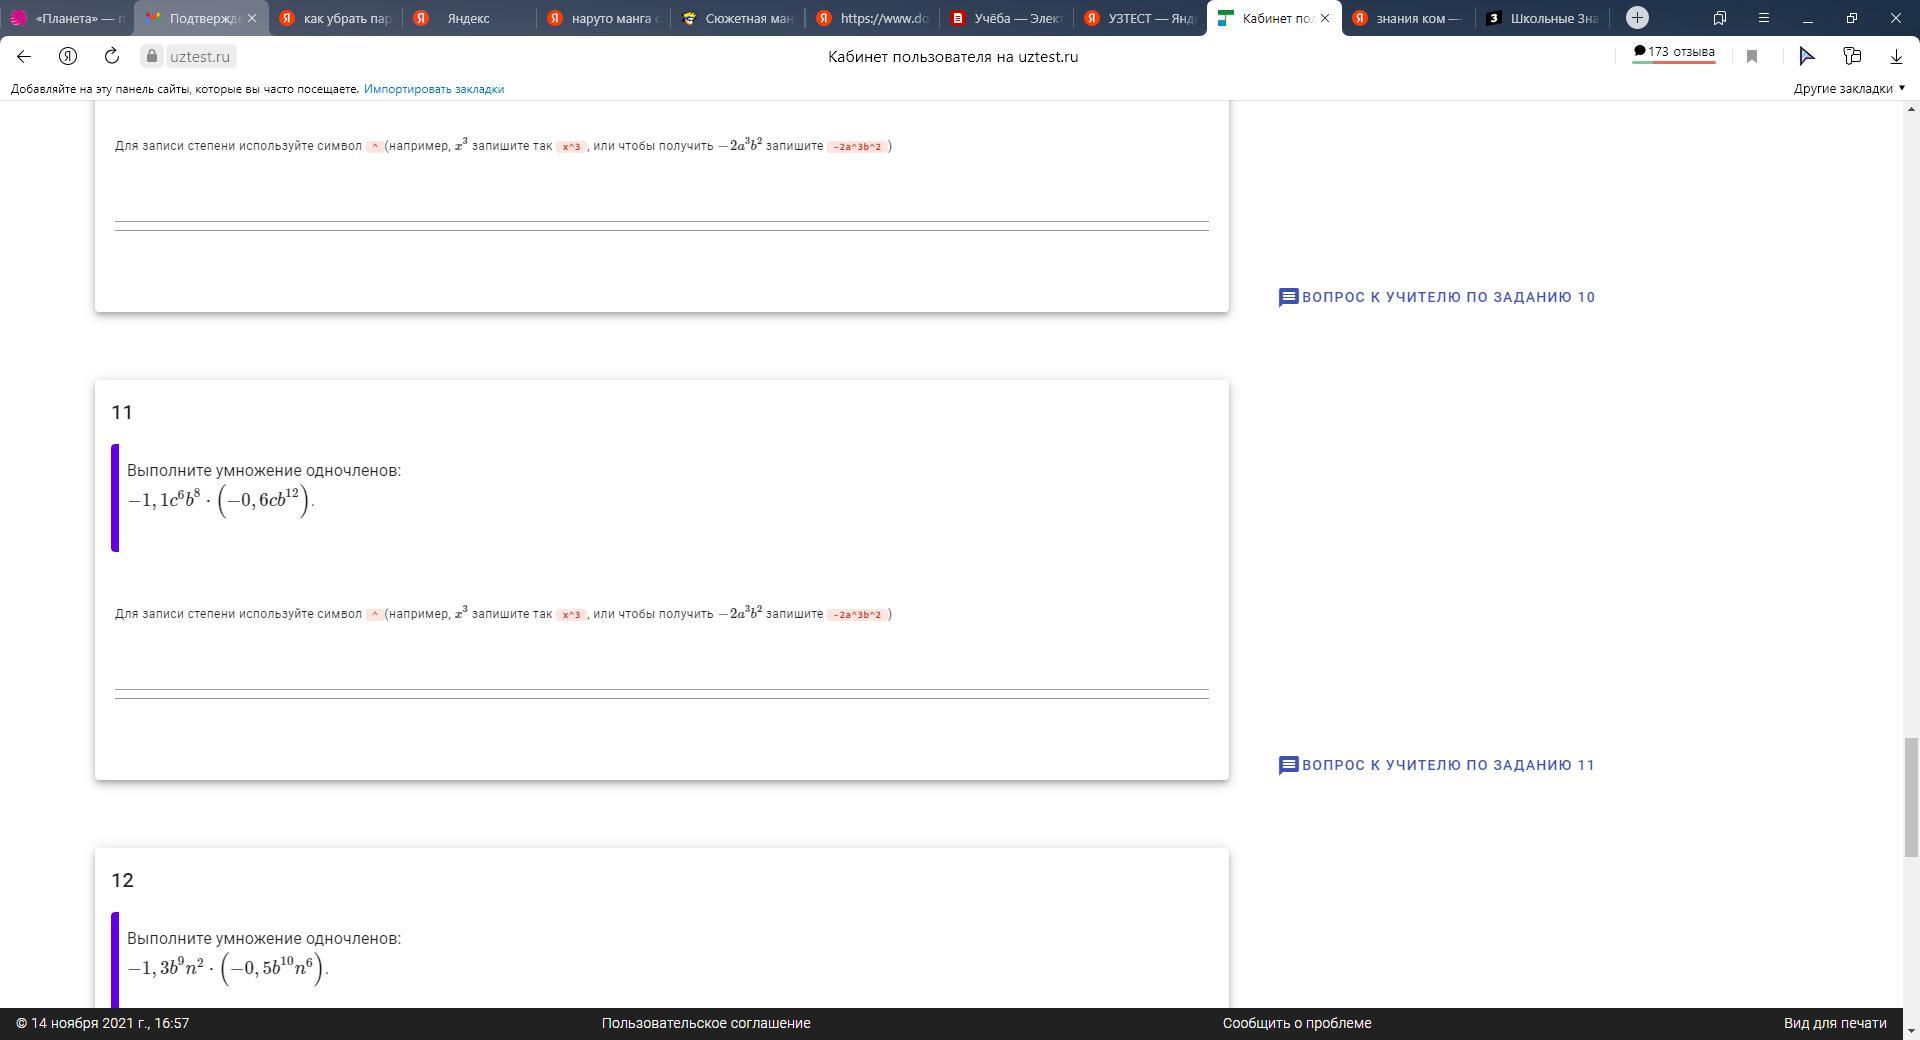This screenshot has height=1040, width=1920.
Task: Close the active 'Кабинет пол' tab
Action: point(1325,18)
